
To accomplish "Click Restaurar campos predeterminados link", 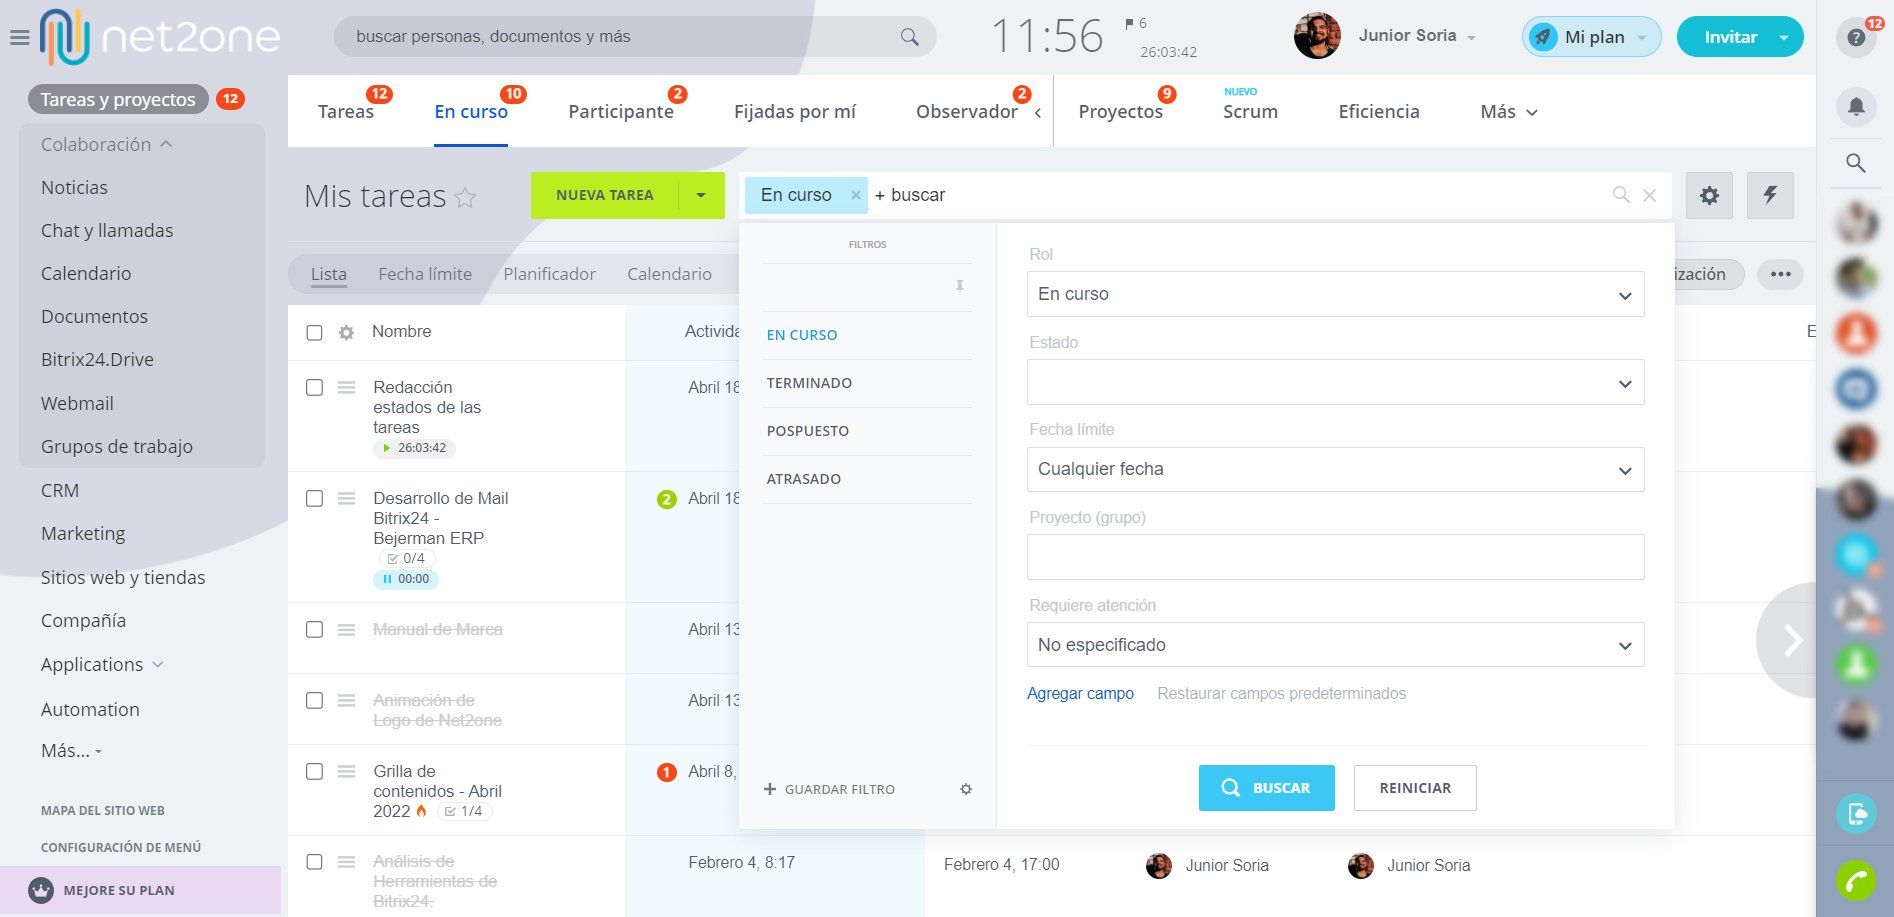I will pyautogui.click(x=1281, y=694).
